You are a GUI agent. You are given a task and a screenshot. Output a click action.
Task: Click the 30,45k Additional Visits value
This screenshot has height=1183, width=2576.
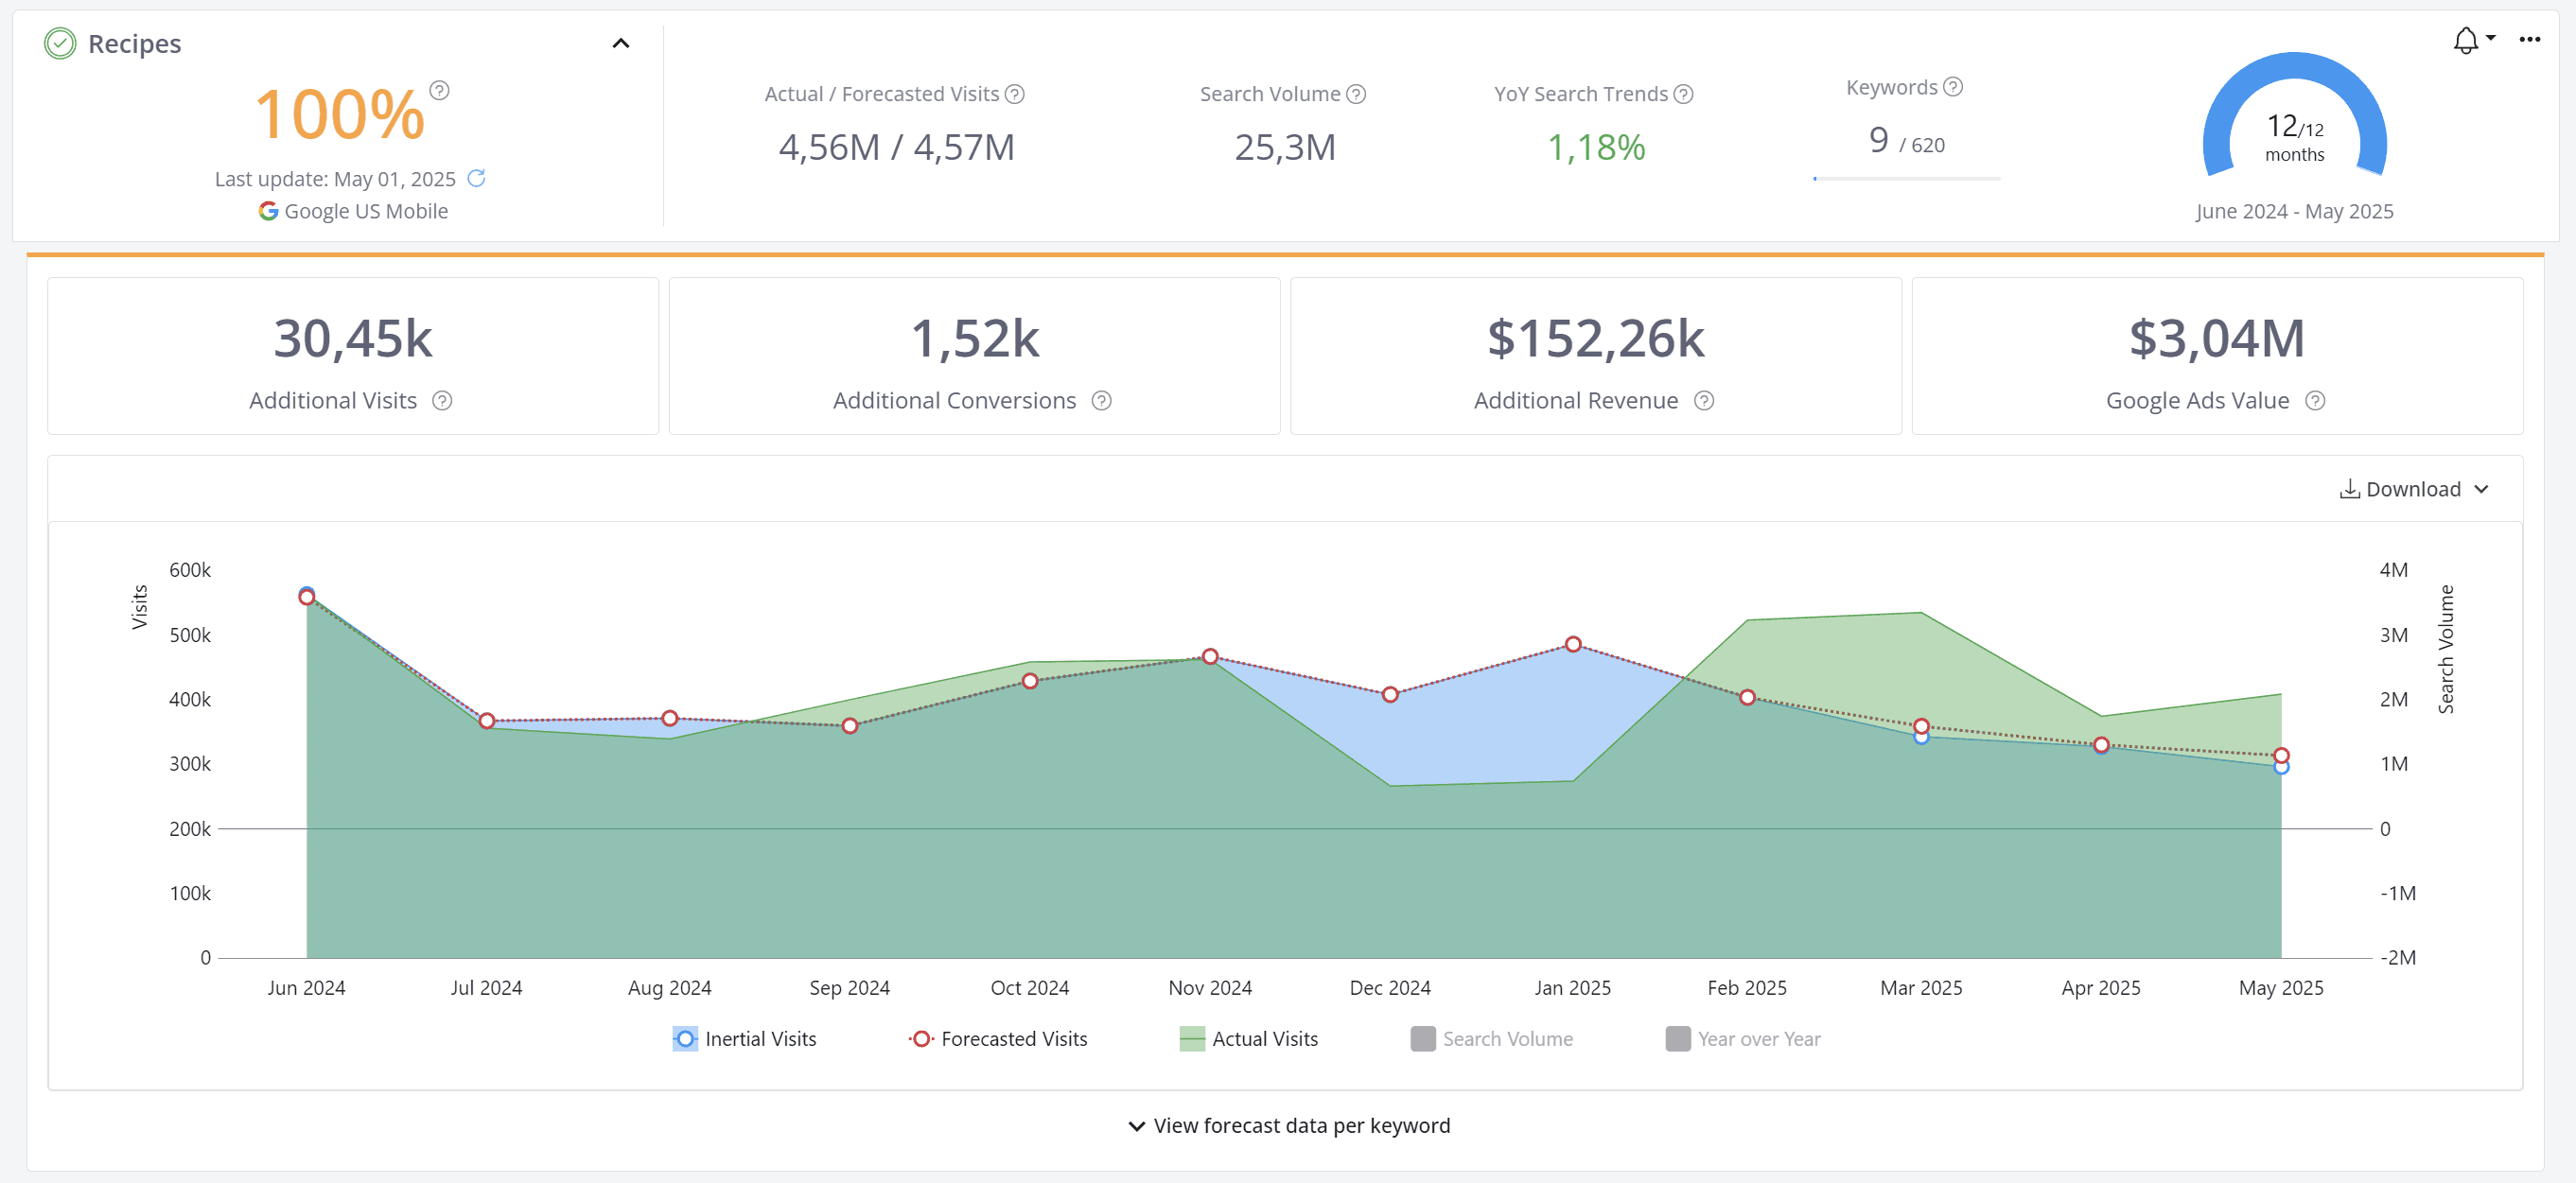tap(353, 338)
